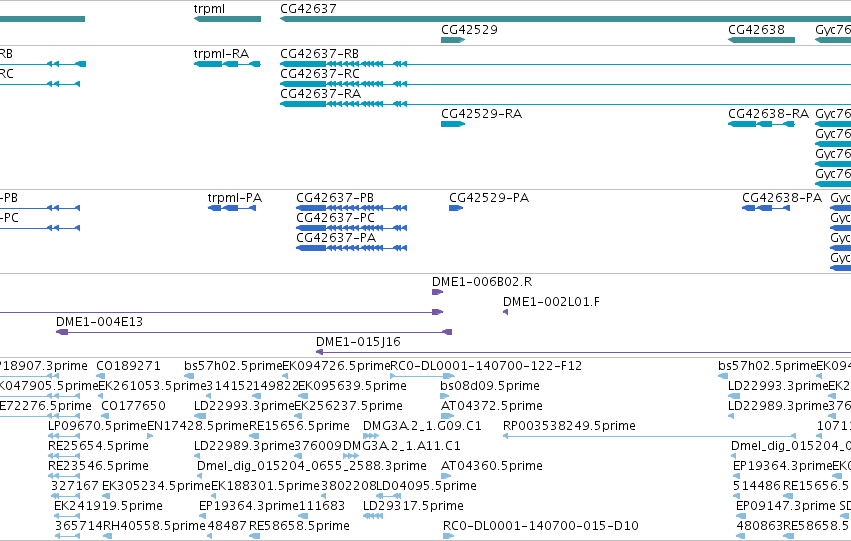
Task: Click the LP09670.5prime label
Action: pyautogui.click(x=98, y=427)
